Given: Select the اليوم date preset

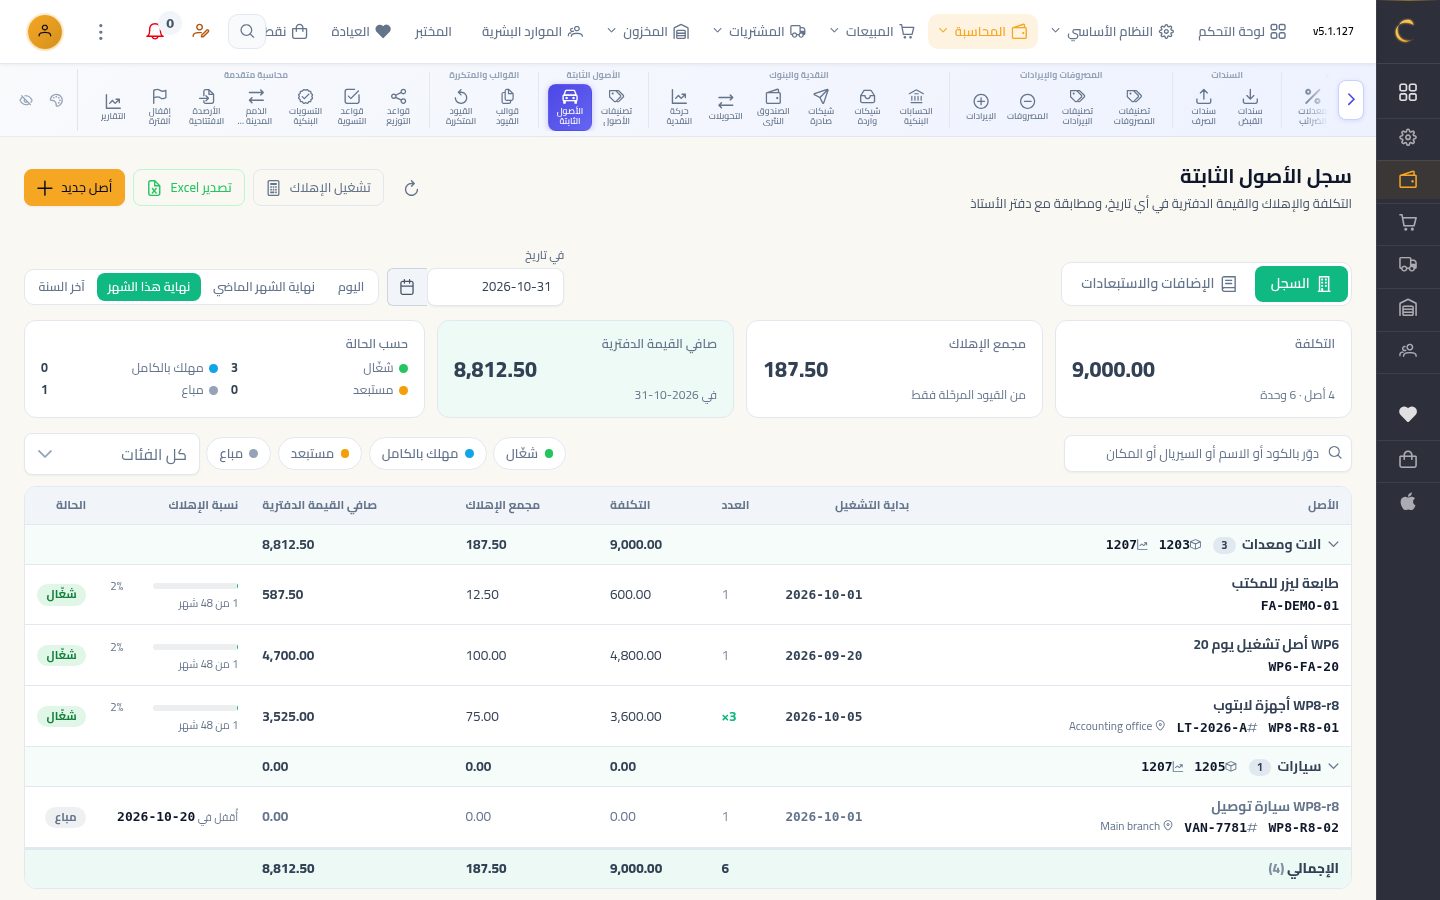Looking at the screenshot, I should tap(351, 287).
